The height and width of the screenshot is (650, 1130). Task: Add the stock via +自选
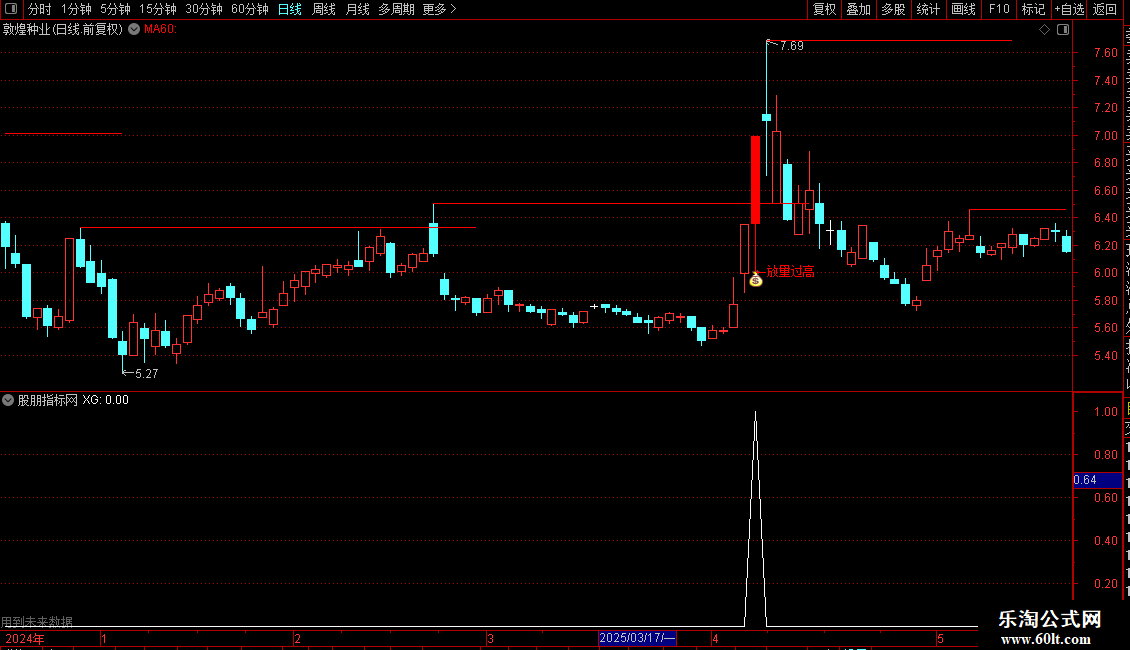1069,9
